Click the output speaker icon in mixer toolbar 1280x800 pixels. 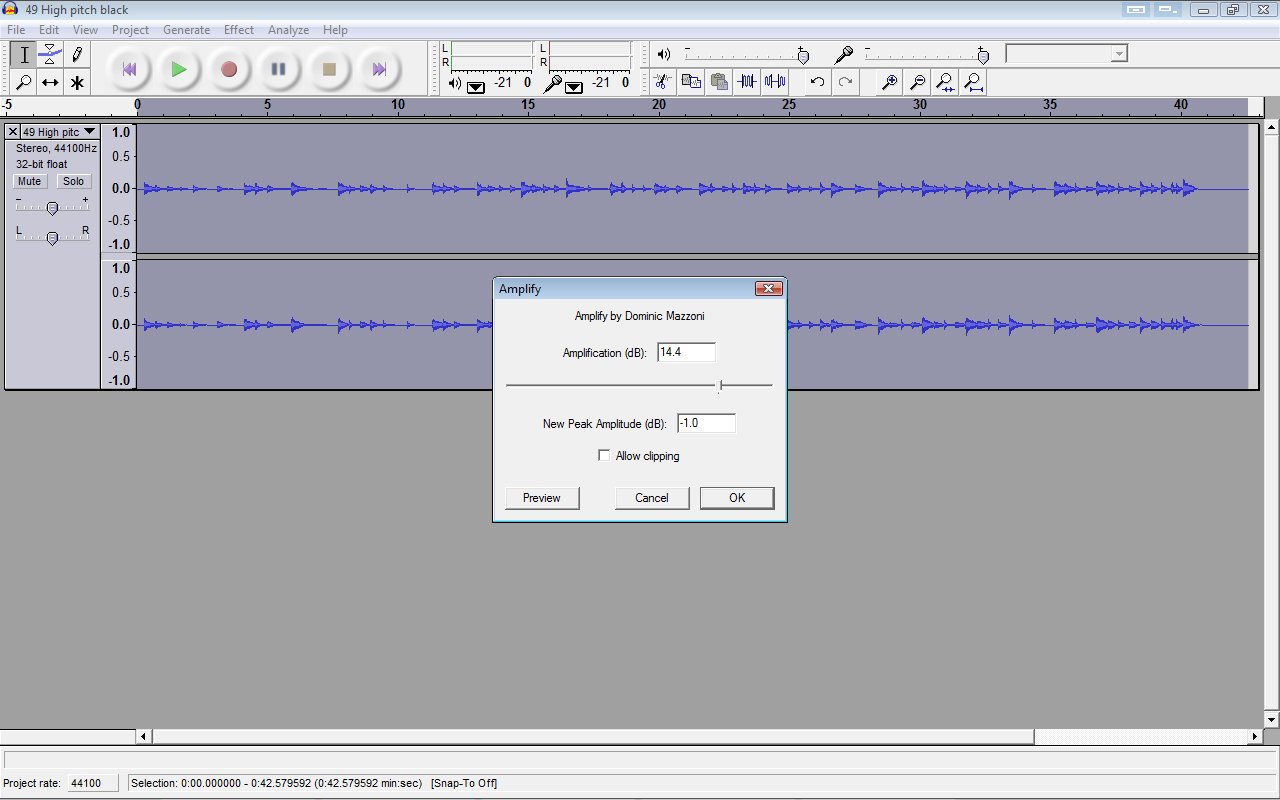[663, 54]
